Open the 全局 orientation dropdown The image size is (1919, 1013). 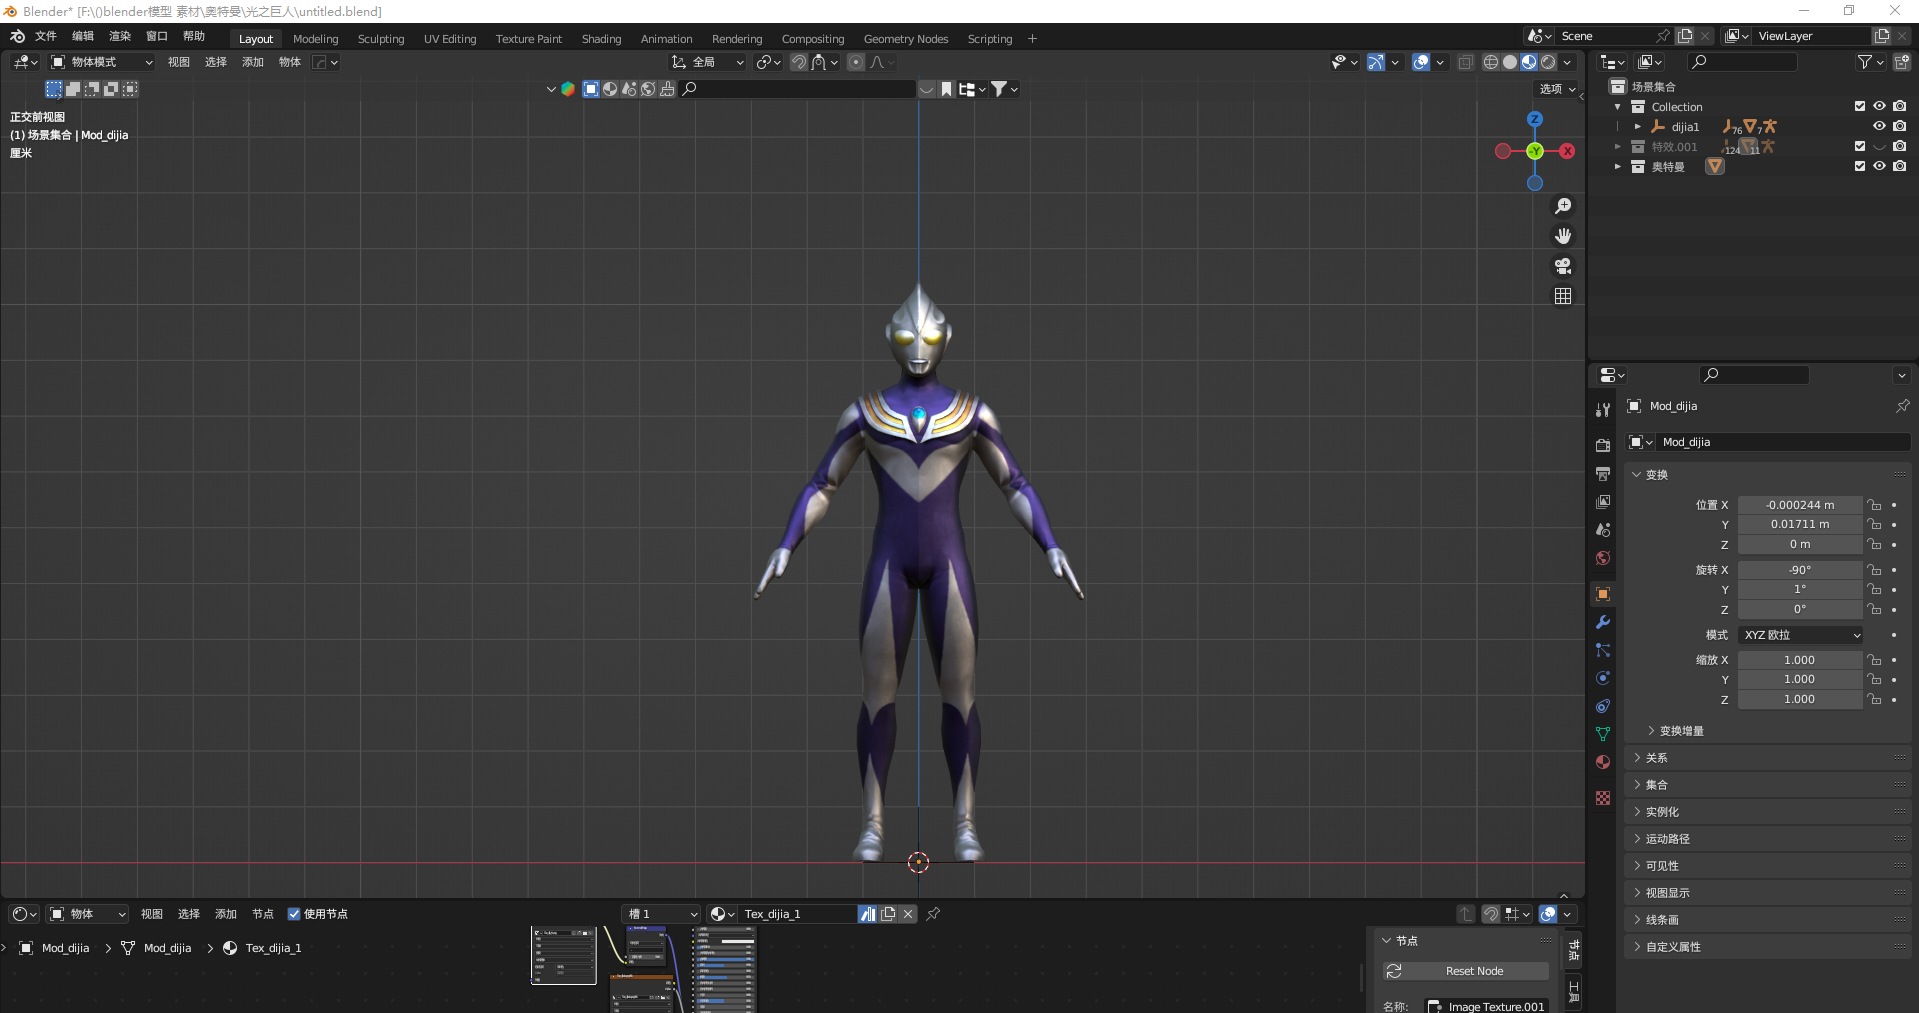click(x=708, y=62)
